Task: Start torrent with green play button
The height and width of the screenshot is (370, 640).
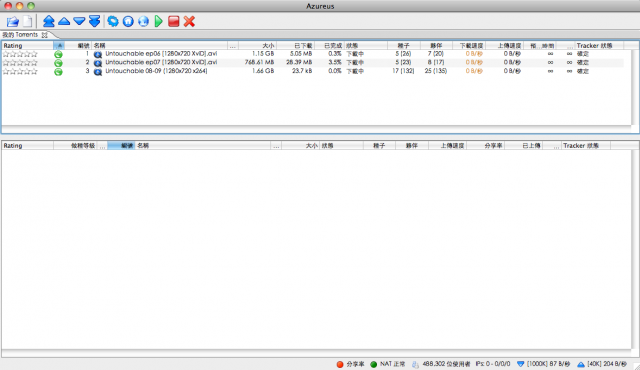Action: coord(159,21)
